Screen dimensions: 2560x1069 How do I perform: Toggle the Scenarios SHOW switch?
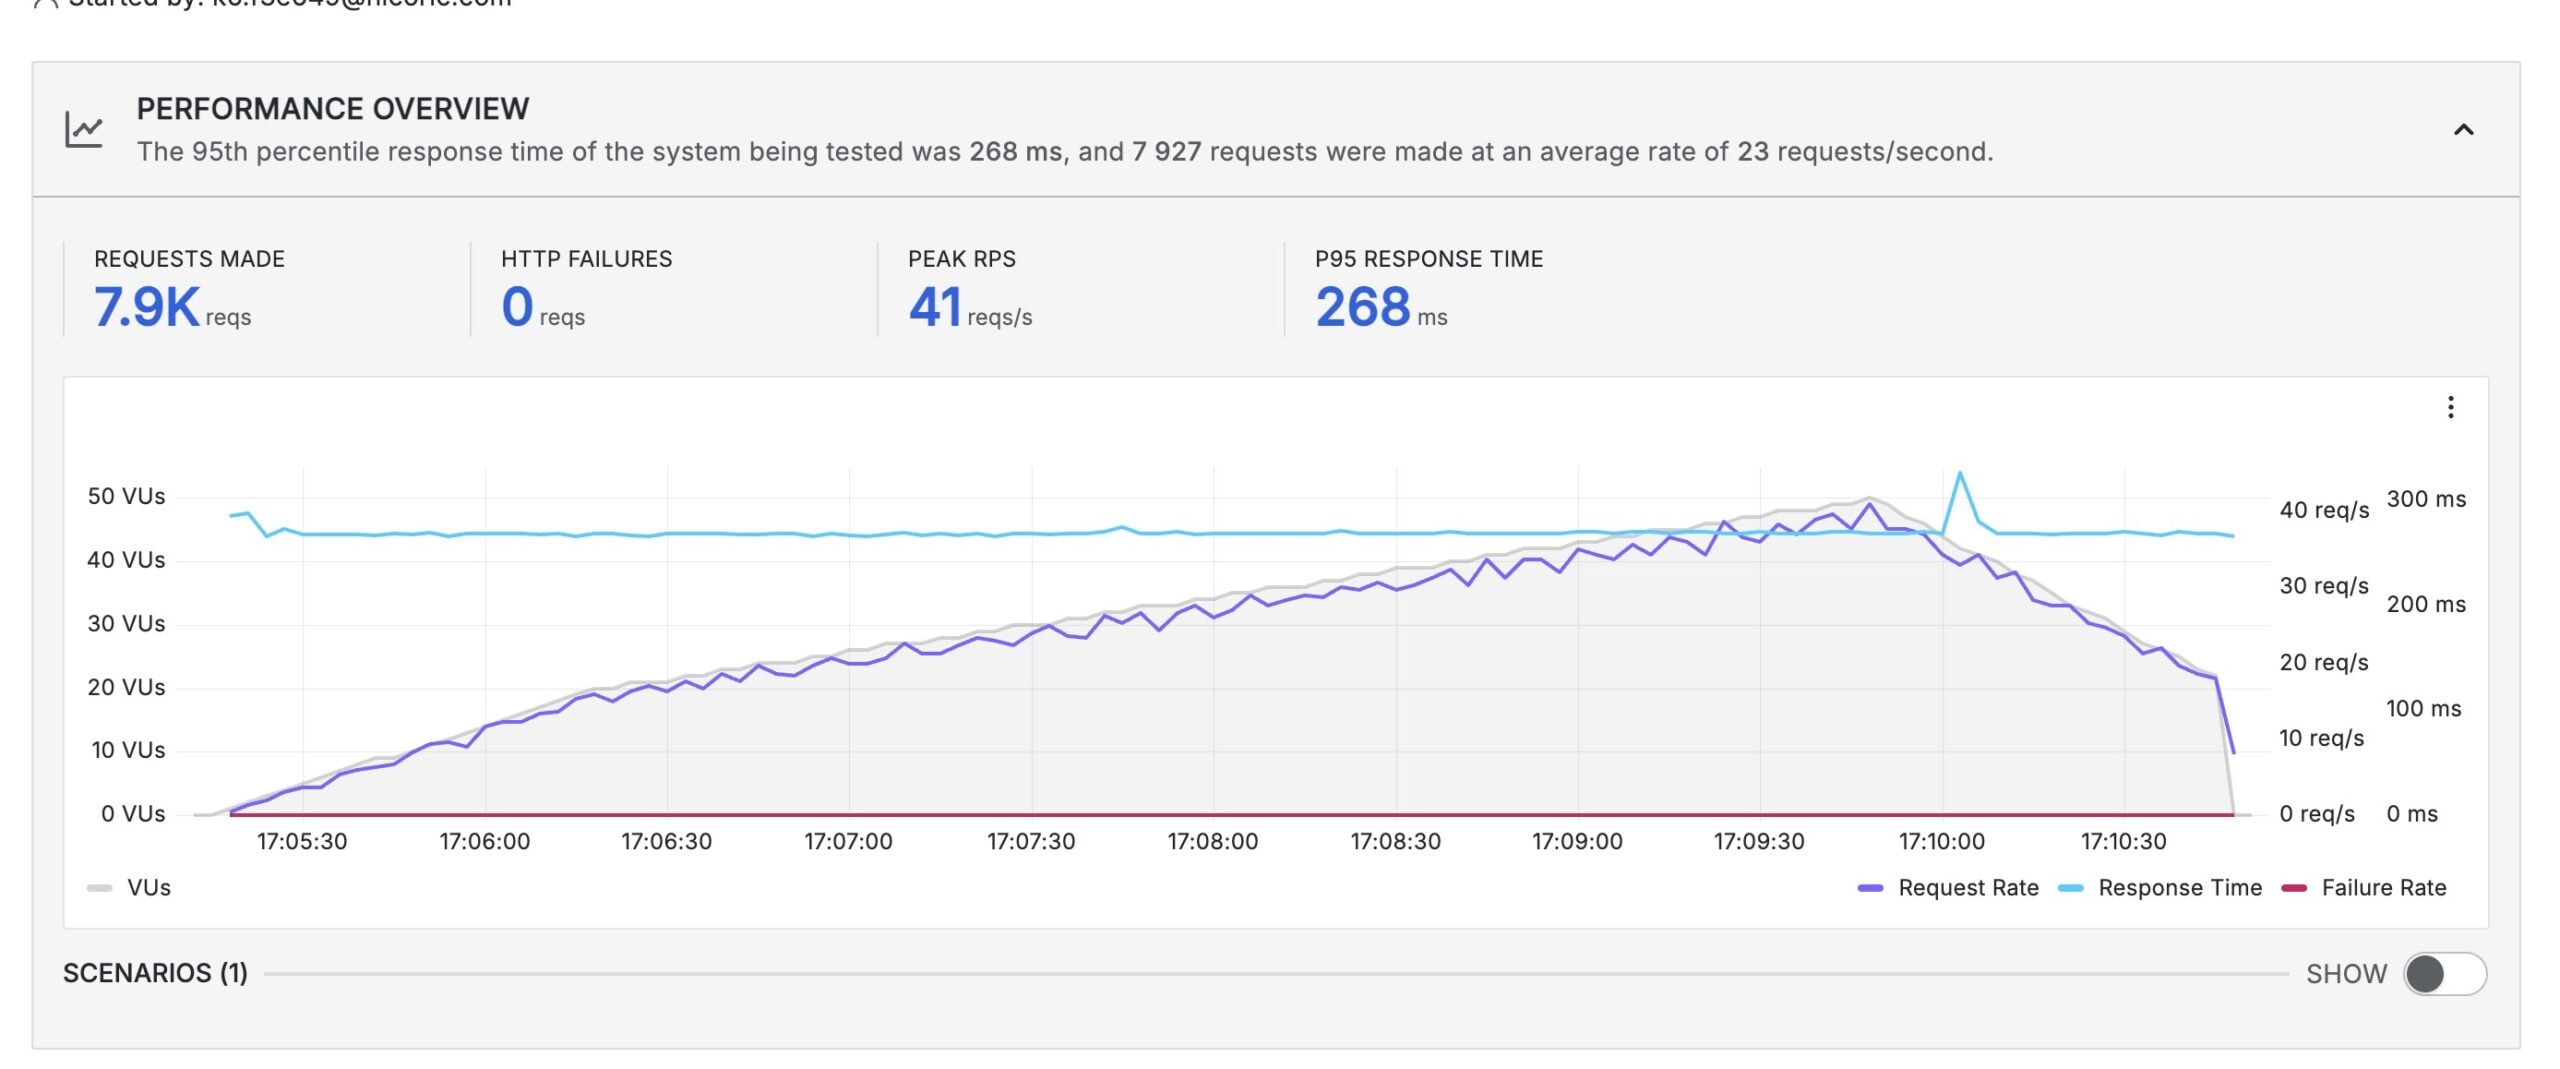coord(2444,973)
